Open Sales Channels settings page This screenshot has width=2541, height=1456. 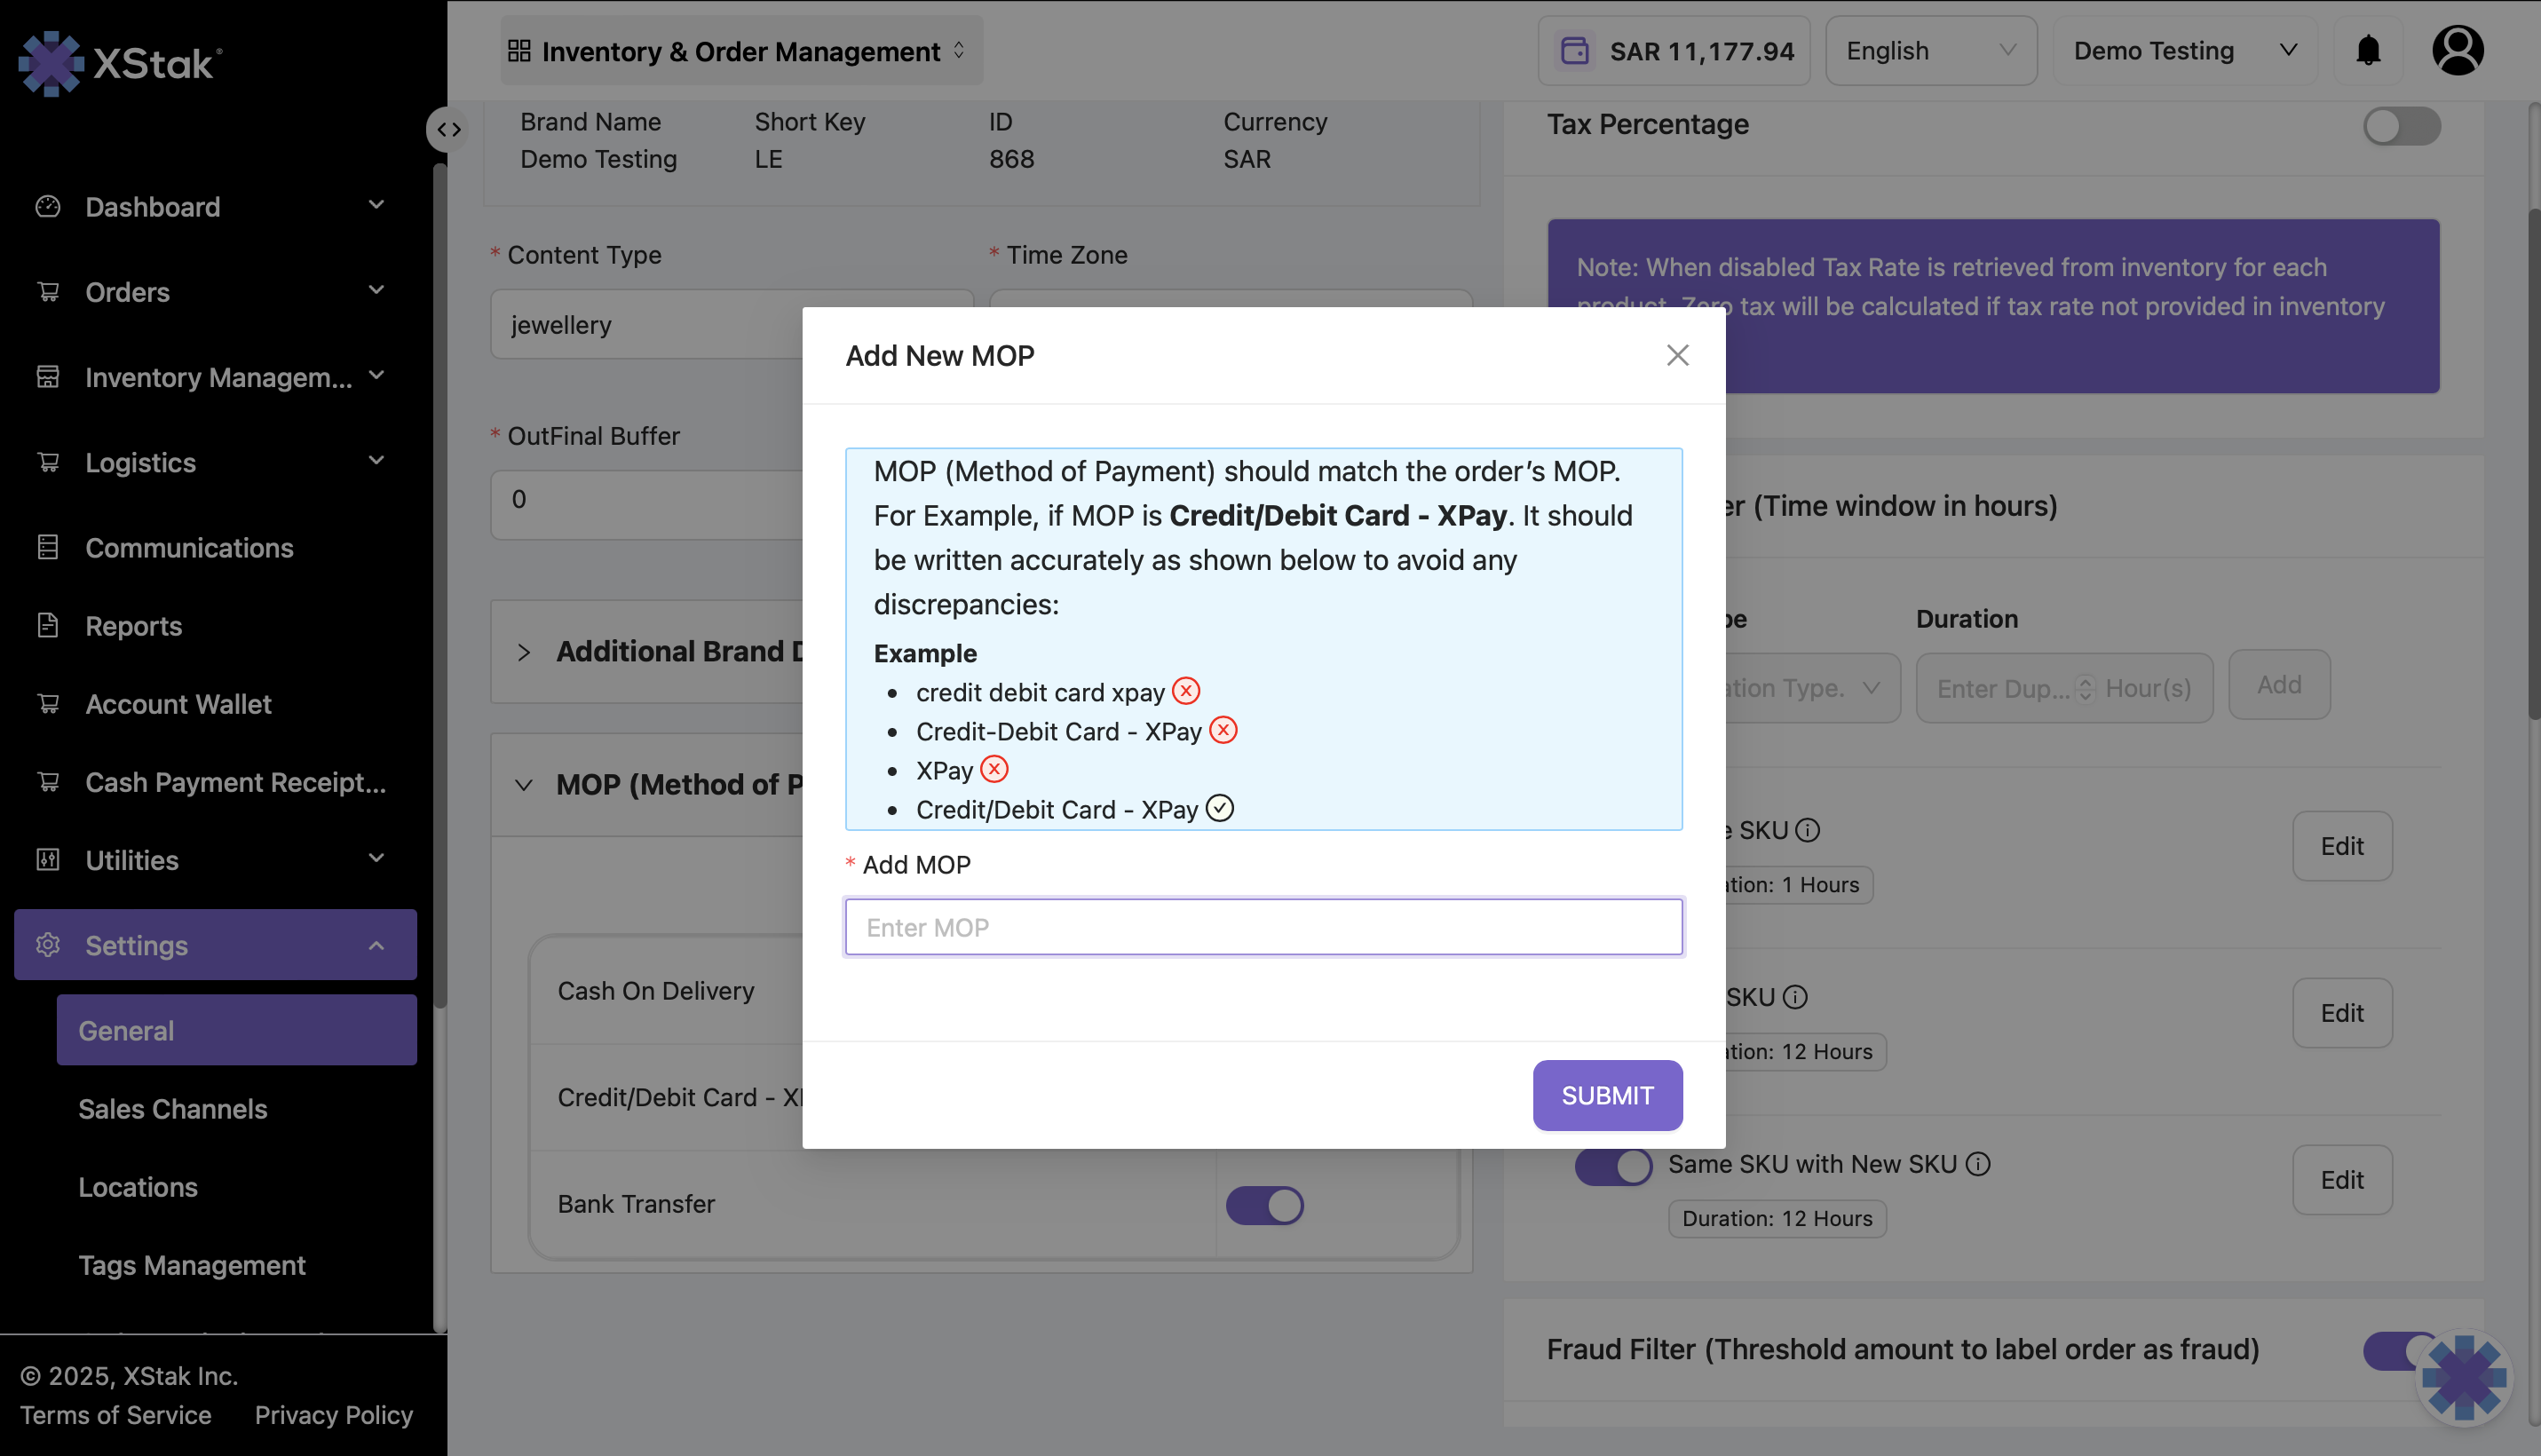click(172, 1109)
